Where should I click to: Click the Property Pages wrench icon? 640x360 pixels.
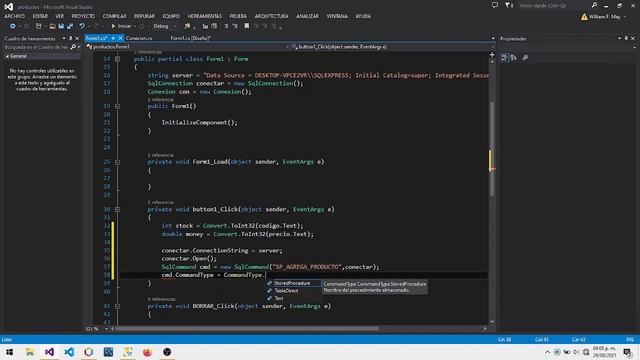tap(525, 58)
